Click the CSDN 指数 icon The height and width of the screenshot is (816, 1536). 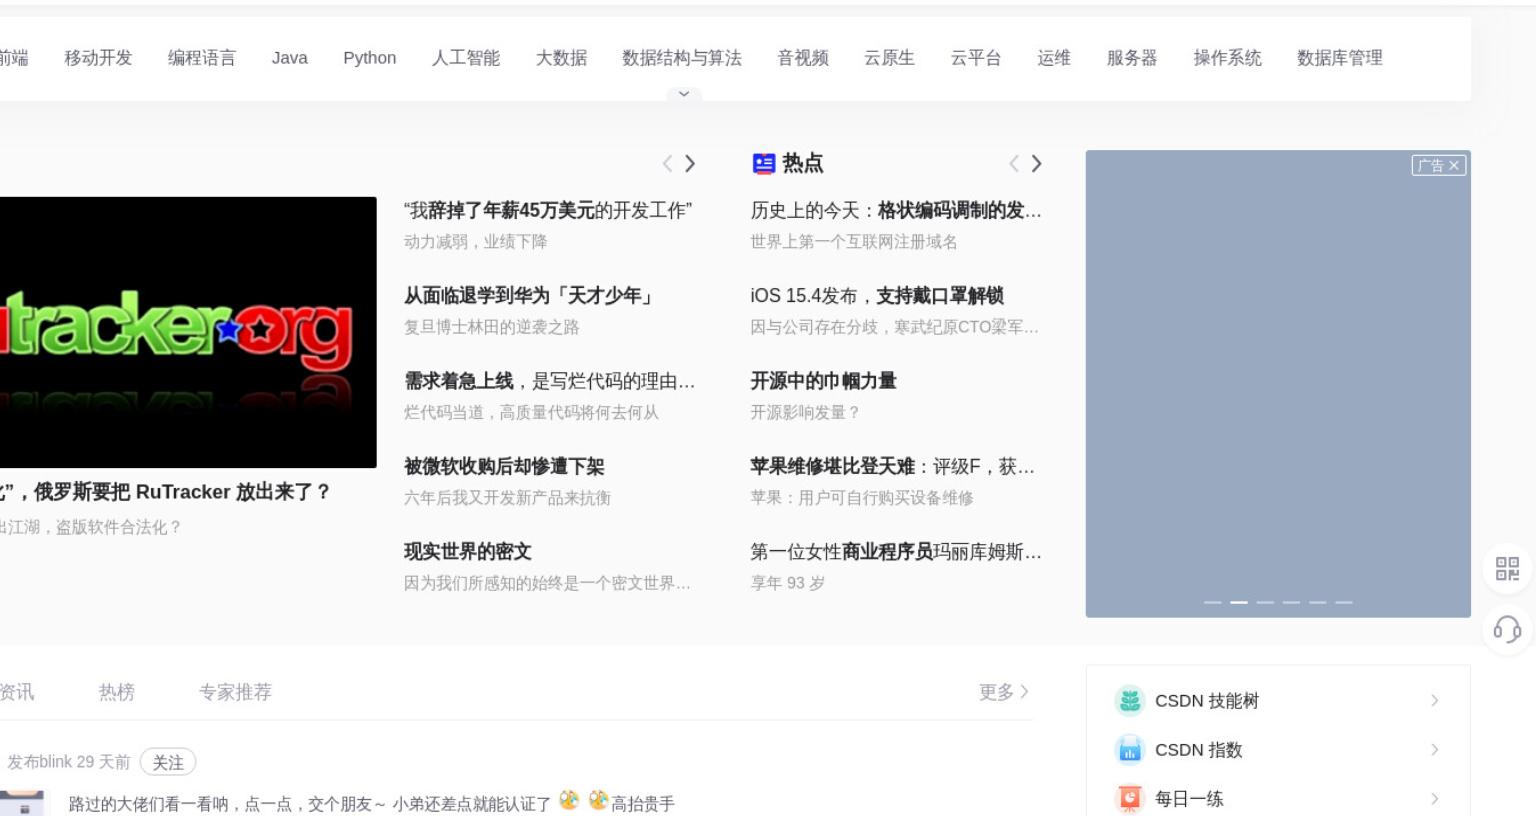[x=1129, y=750]
